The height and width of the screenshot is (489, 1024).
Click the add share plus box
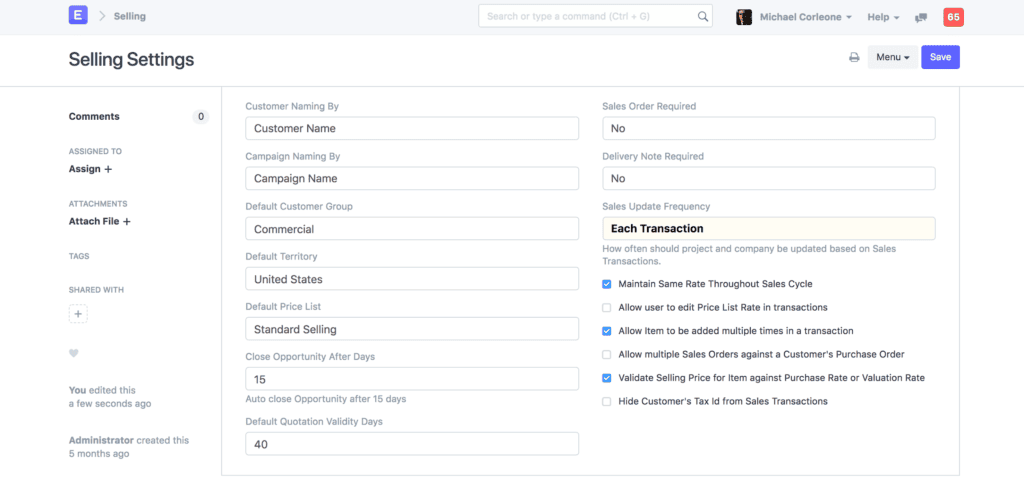coord(78,314)
